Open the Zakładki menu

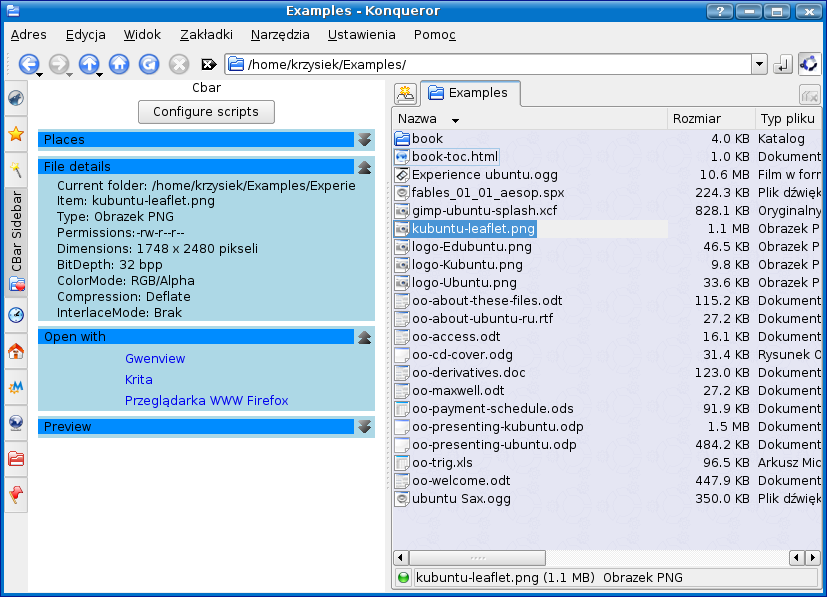click(x=206, y=34)
